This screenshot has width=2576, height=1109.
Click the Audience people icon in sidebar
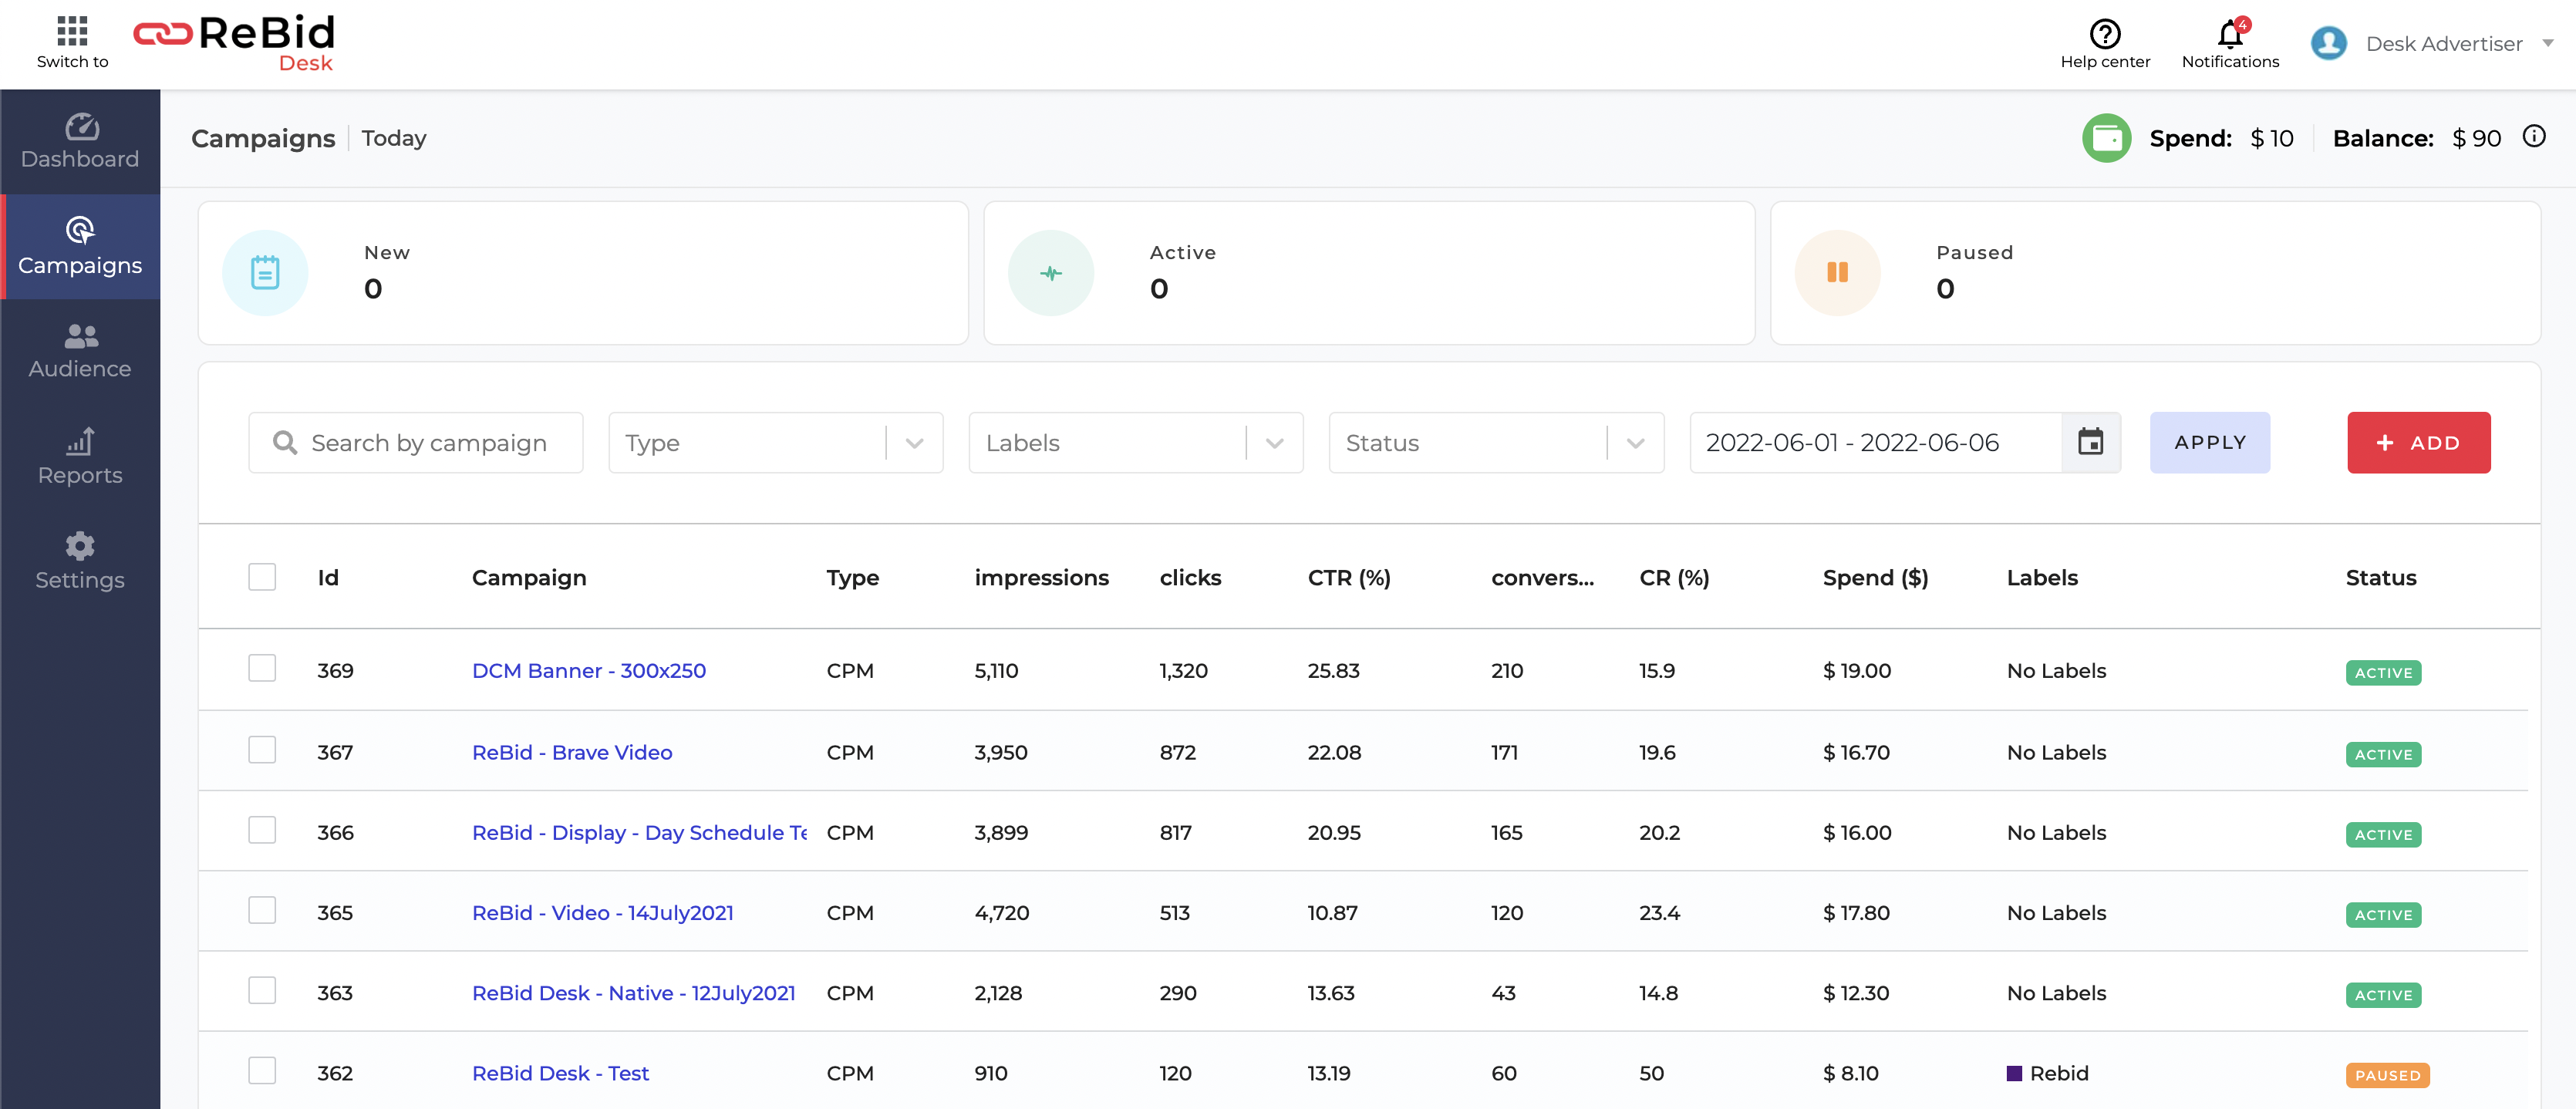coord(80,336)
